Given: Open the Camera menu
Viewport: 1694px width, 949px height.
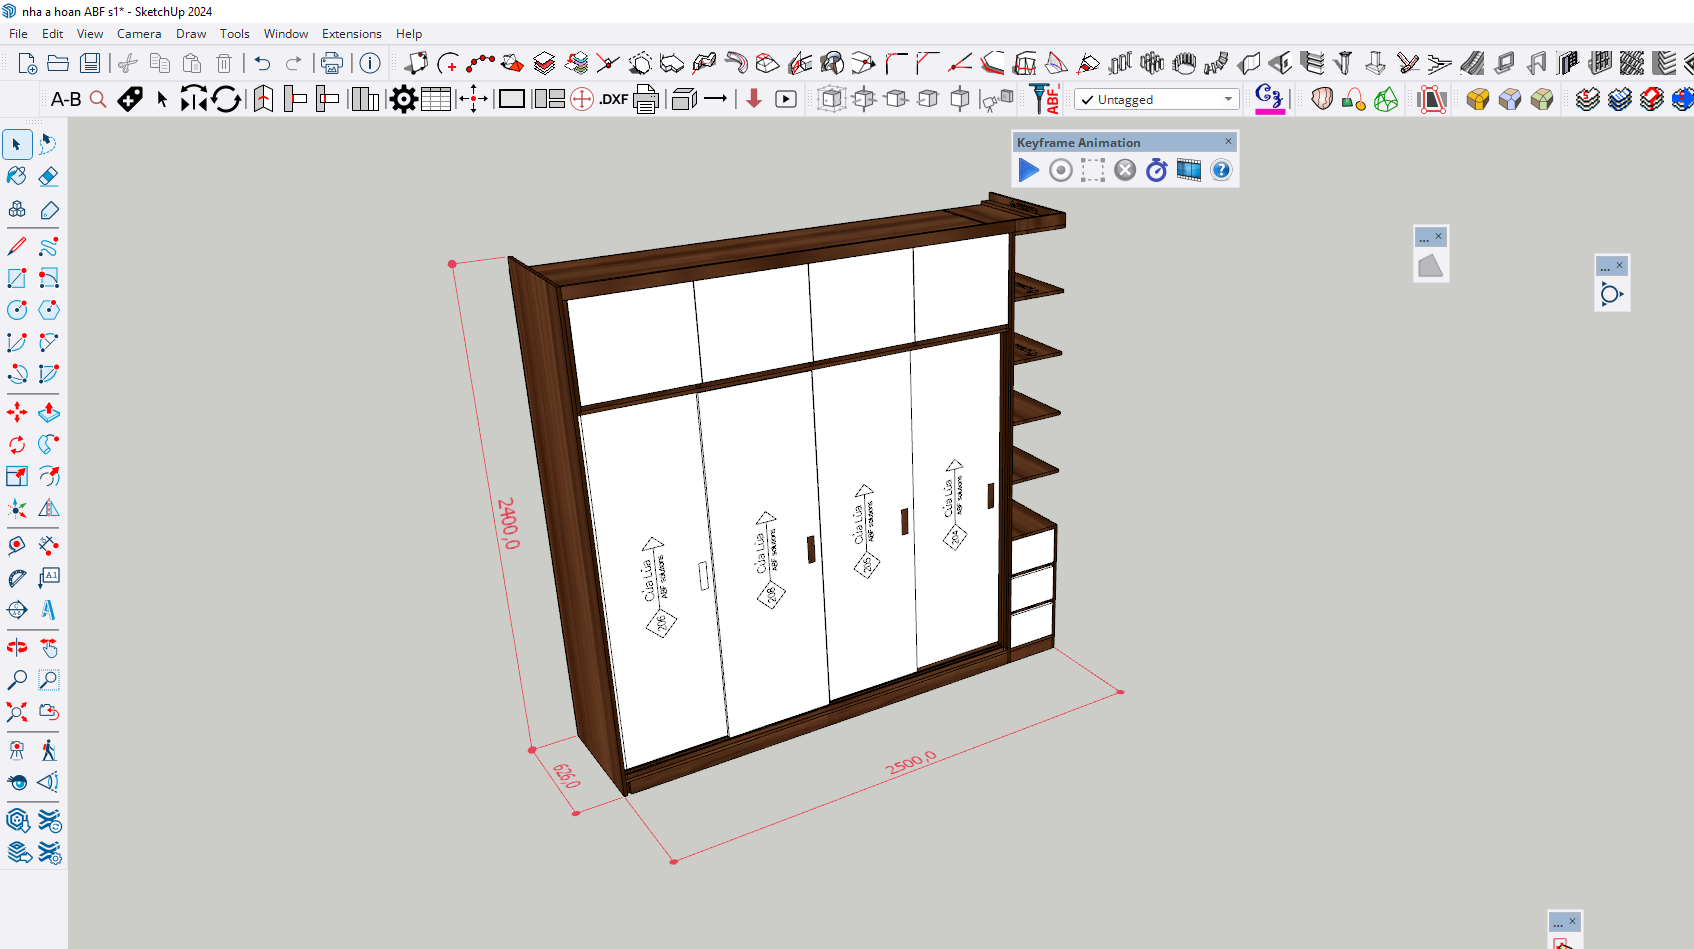Looking at the screenshot, I should pyautogui.click(x=139, y=34).
